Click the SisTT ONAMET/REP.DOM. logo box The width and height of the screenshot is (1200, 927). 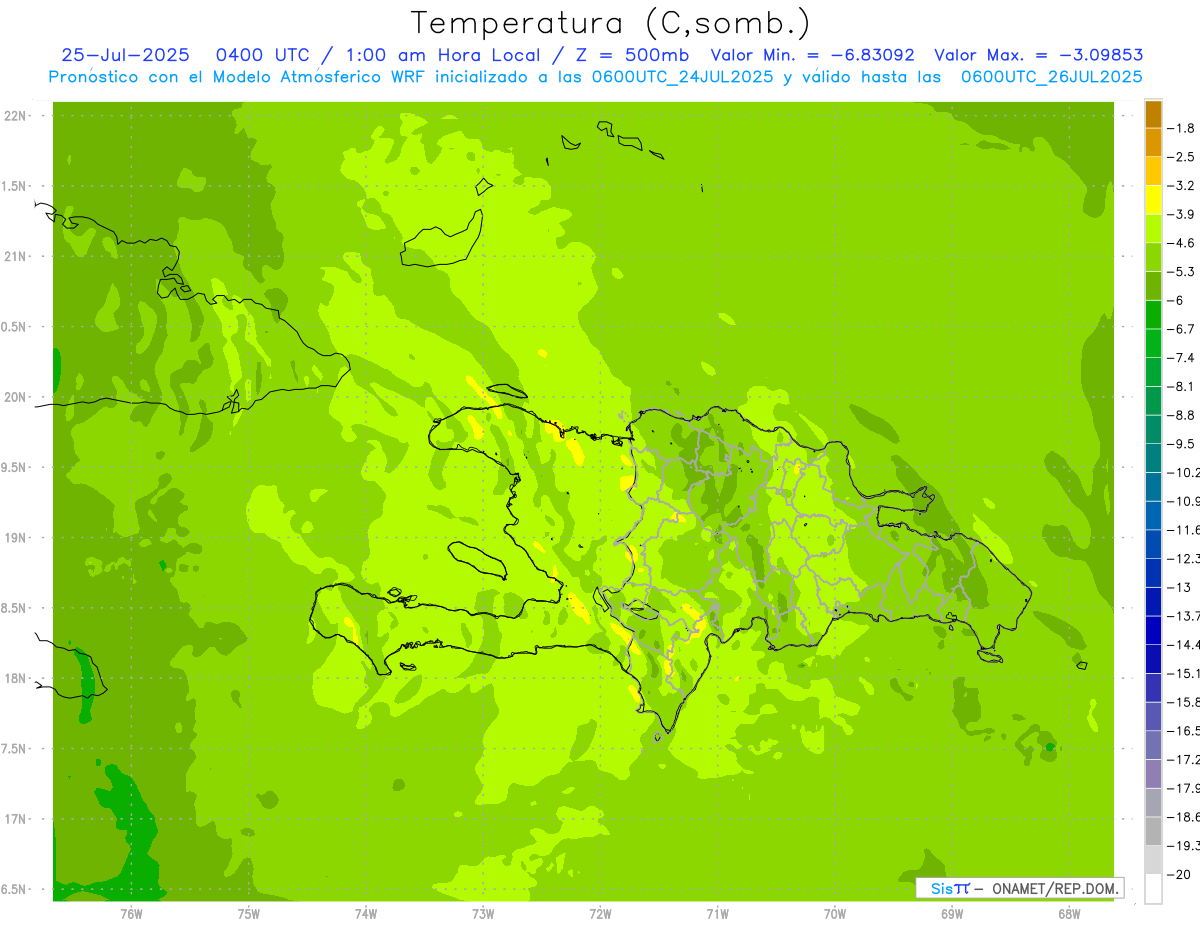[1020, 888]
